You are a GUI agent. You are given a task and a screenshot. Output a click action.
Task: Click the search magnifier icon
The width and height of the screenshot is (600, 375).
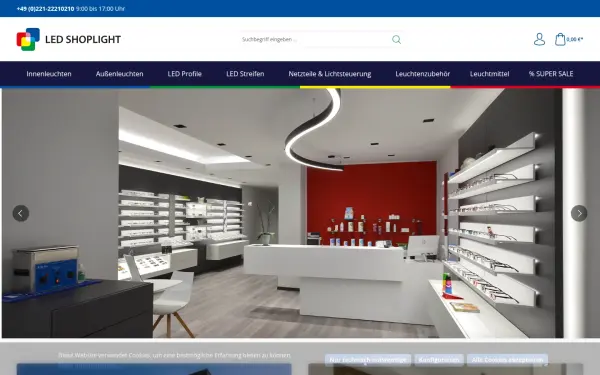[x=396, y=39]
